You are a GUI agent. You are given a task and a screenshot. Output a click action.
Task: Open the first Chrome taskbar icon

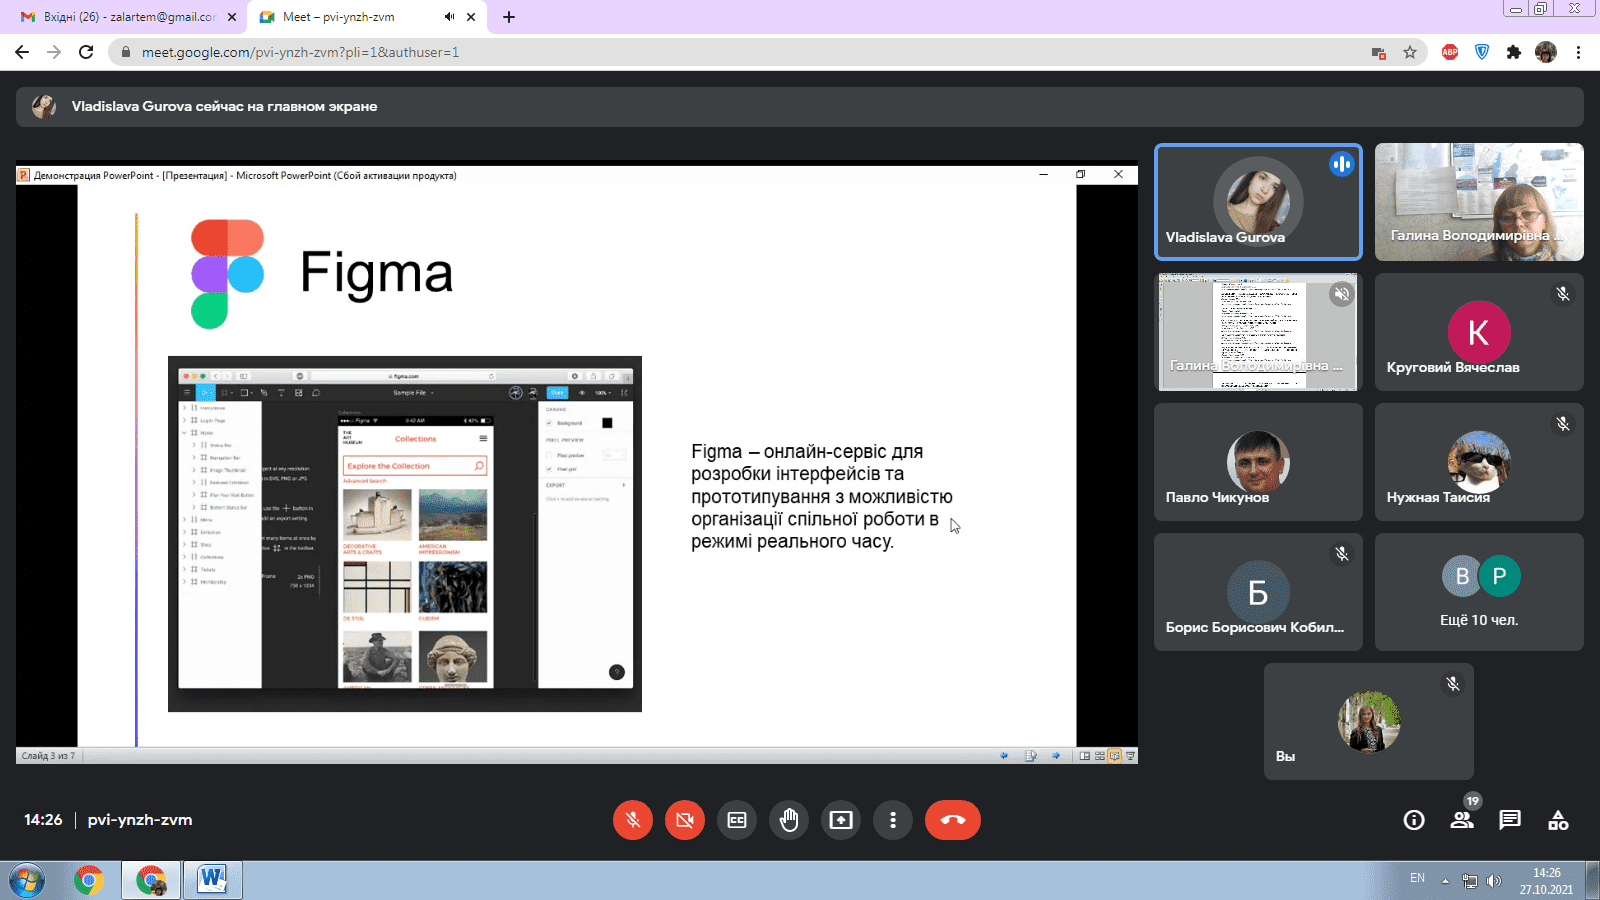click(x=89, y=880)
